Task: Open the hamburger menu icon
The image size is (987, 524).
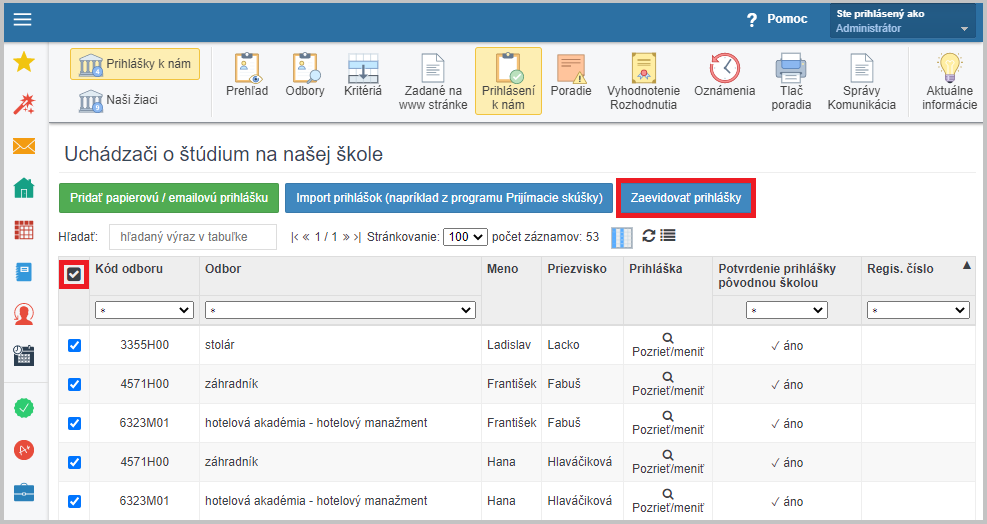Action: (22, 20)
